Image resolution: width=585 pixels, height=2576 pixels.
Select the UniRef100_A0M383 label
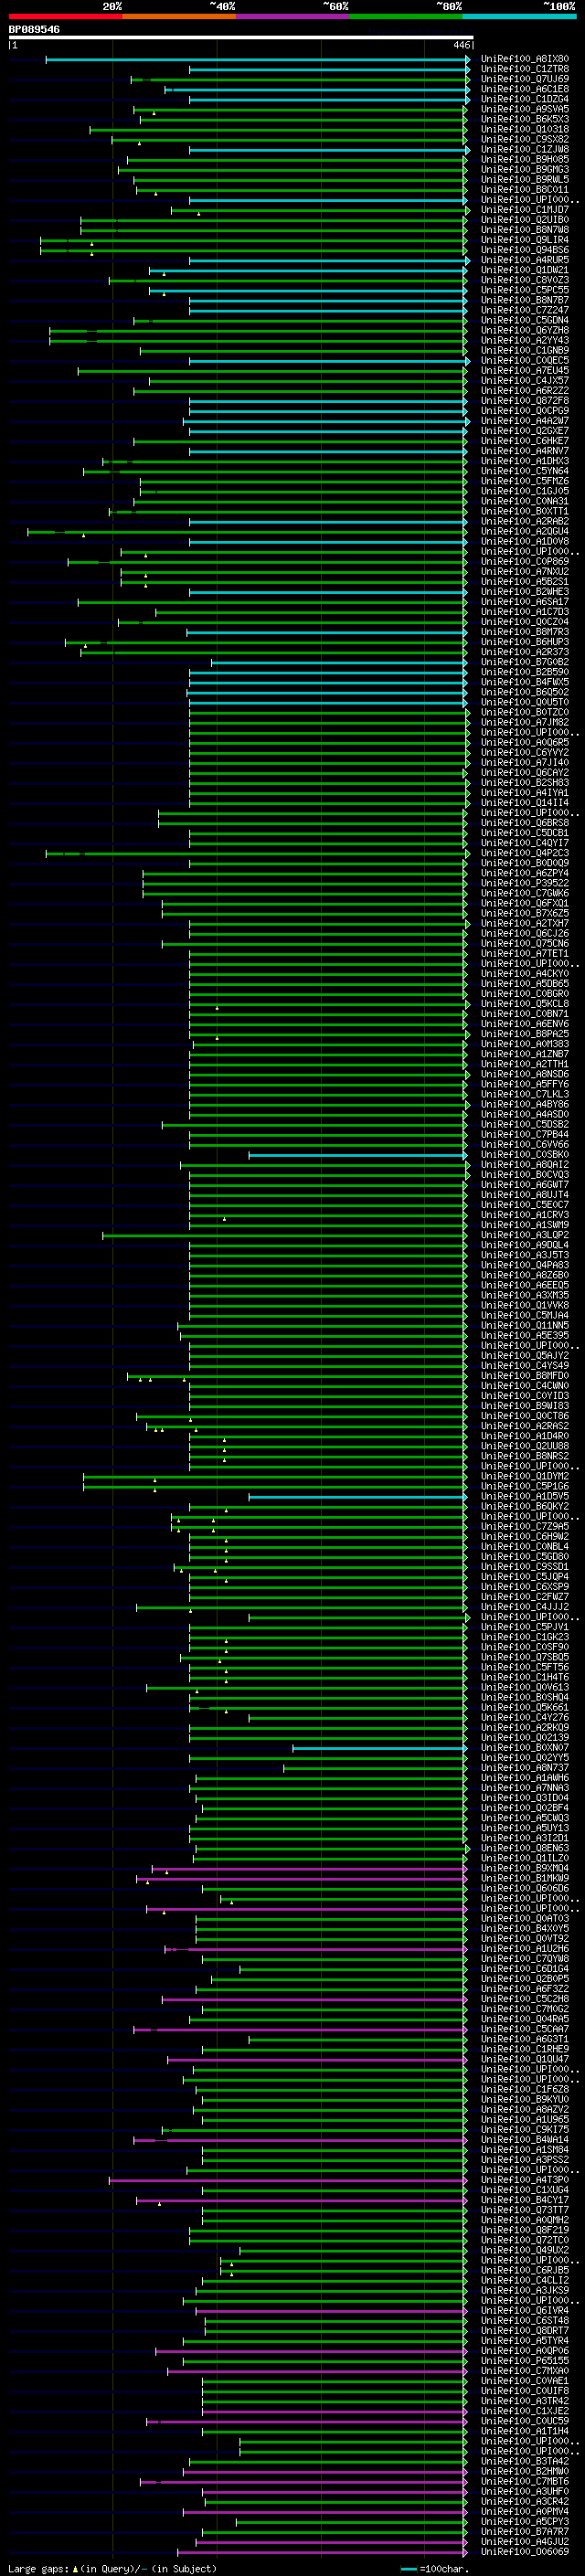pos(525,1044)
